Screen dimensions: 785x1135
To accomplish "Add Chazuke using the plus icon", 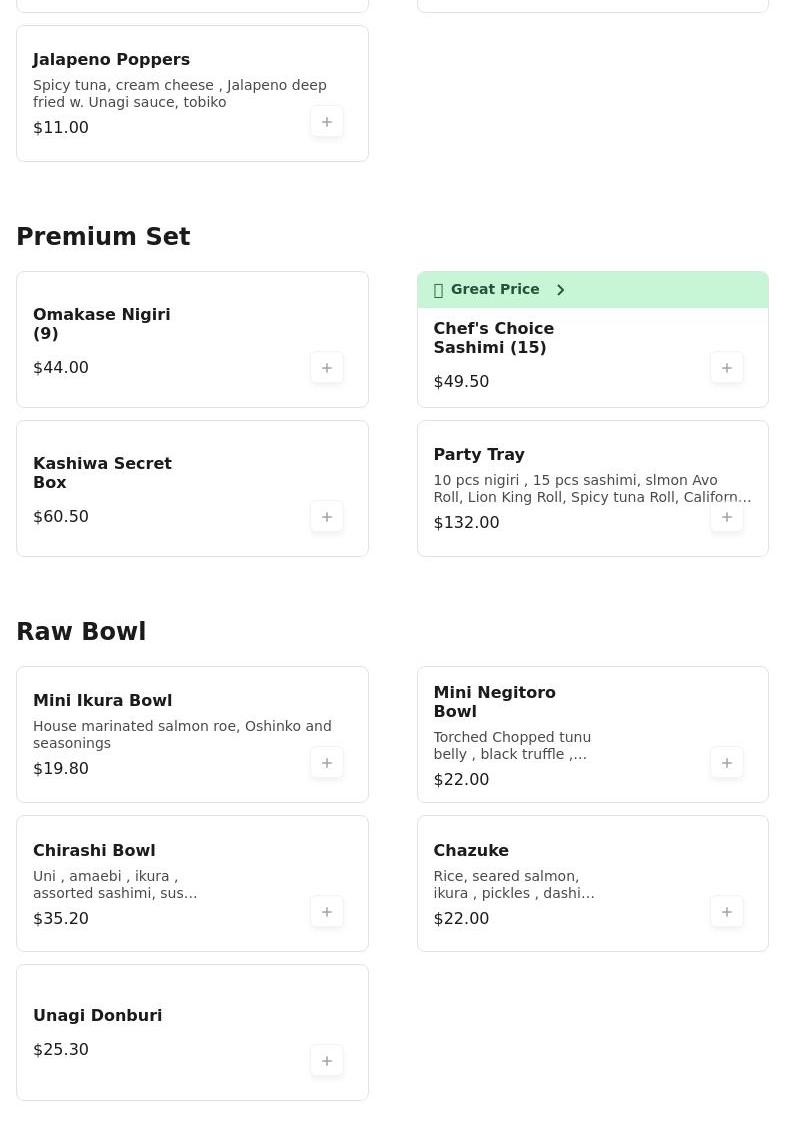I will (x=727, y=912).
